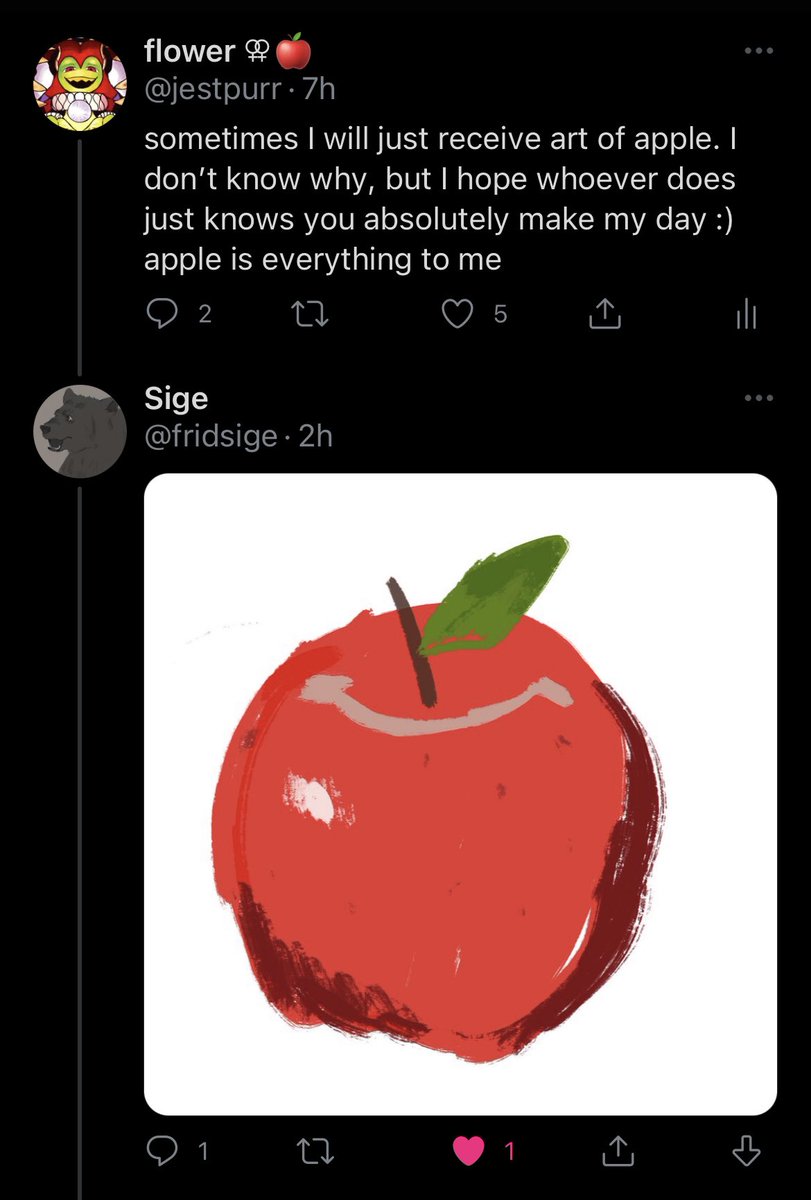The width and height of the screenshot is (811, 1200).
Task: Go to flower's display name
Action: (x=188, y=50)
